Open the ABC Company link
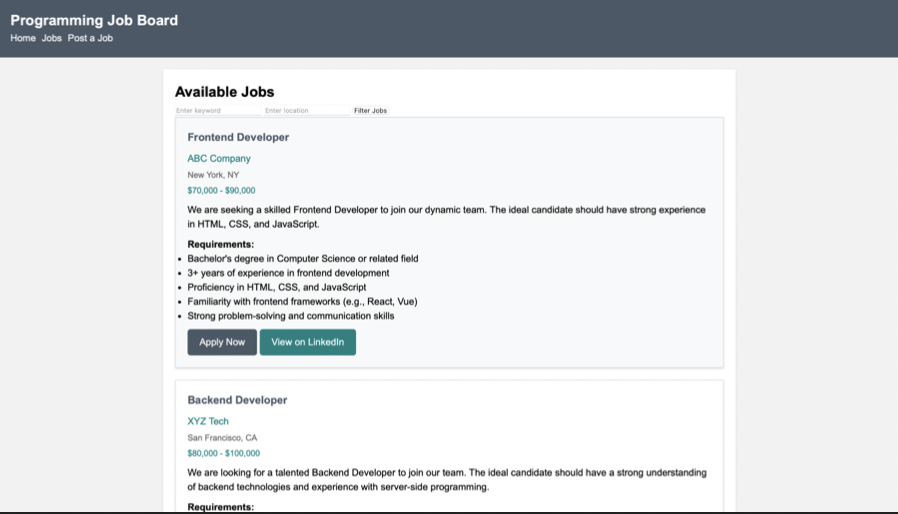 click(219, 158)
